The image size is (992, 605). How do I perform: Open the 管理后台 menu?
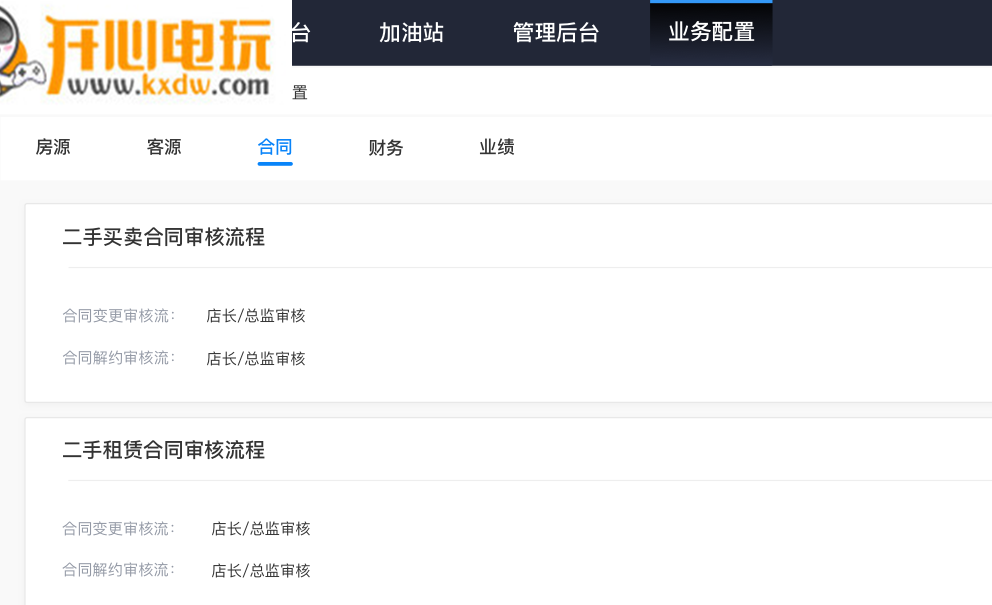pyautogui.click(x=555, y=32)
